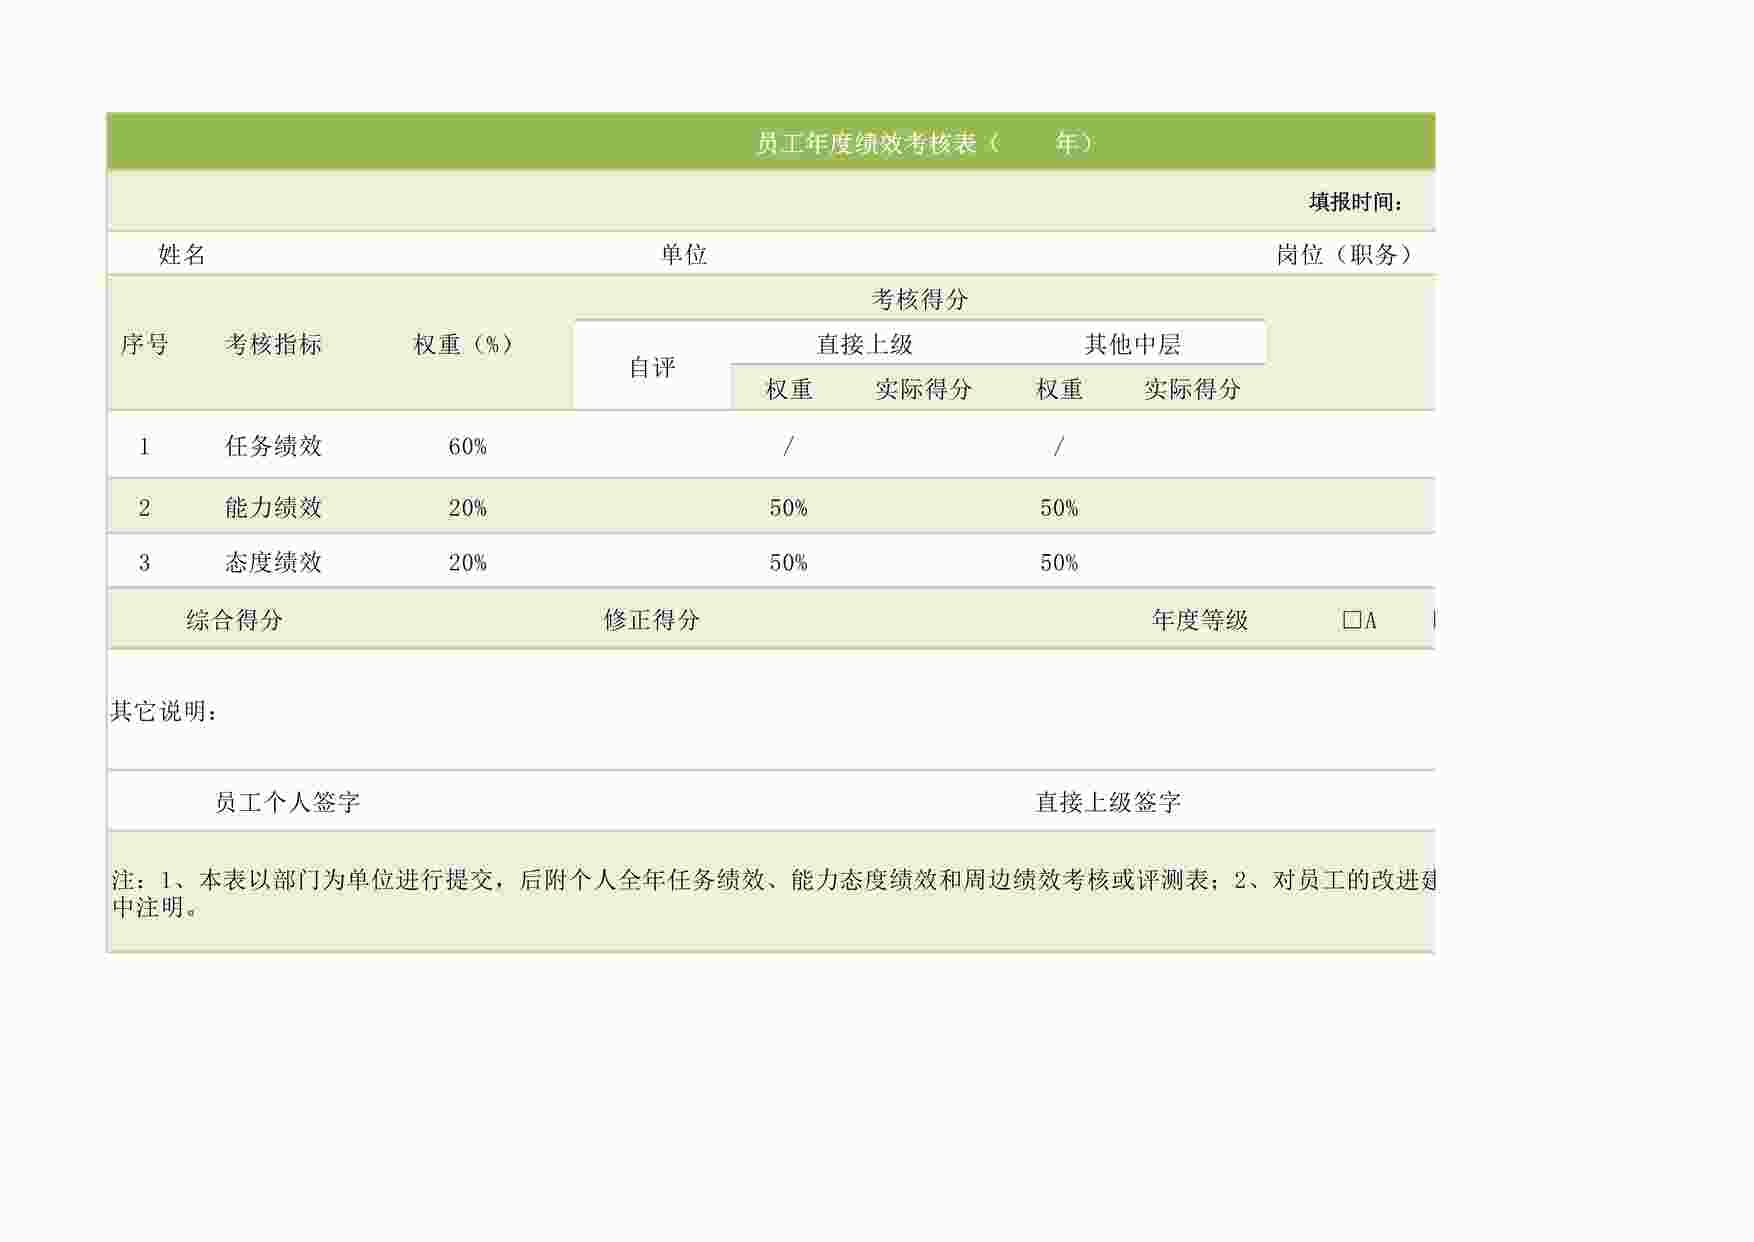This screenshot has width=1754, height=1242.
Task: Click the 自评 header cell
Action: [652, 367]
